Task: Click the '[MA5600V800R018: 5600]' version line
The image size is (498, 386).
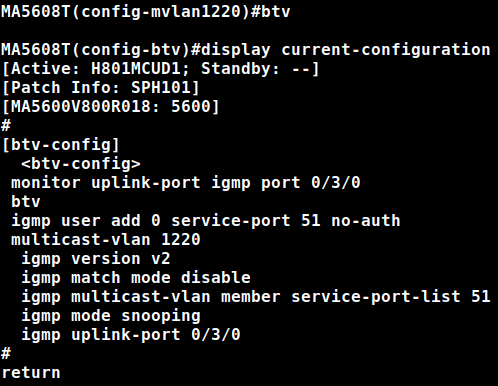Action: point(111,107)
